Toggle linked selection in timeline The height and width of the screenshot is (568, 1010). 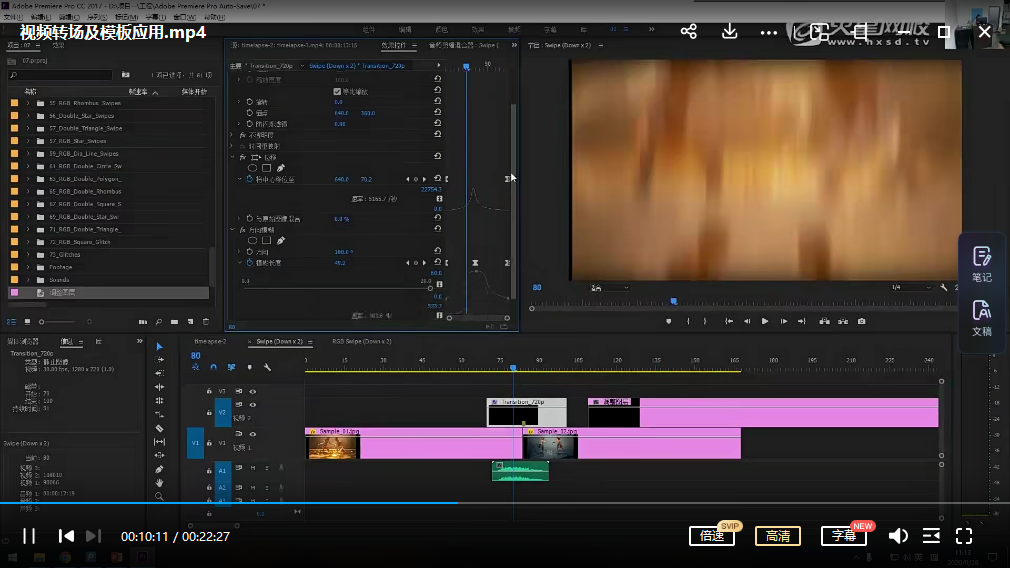pyautogui.click(x=231, y=367)
